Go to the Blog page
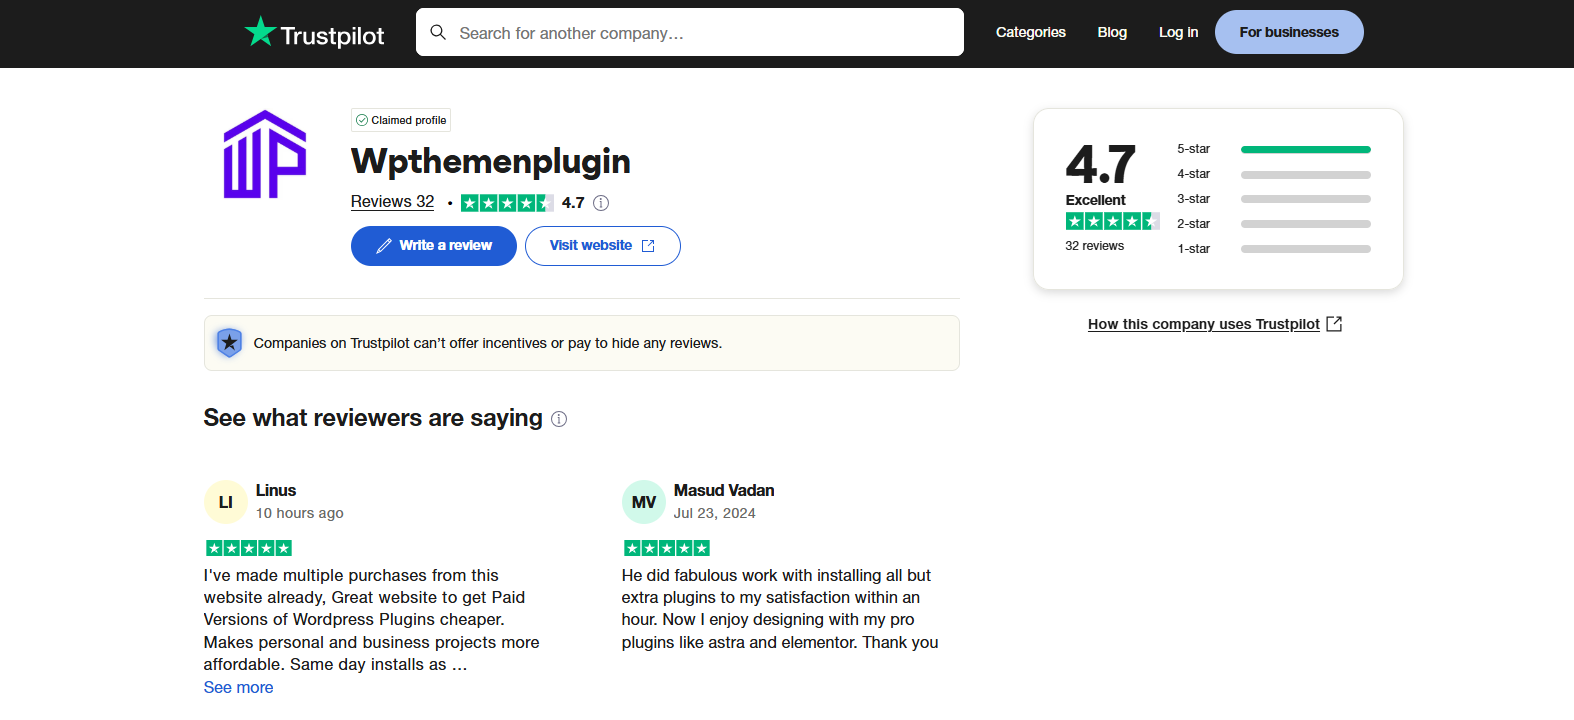Image resolution: width=1574 pixels, height=720 pixels. pyautogui.click(x=1112, y=32)
